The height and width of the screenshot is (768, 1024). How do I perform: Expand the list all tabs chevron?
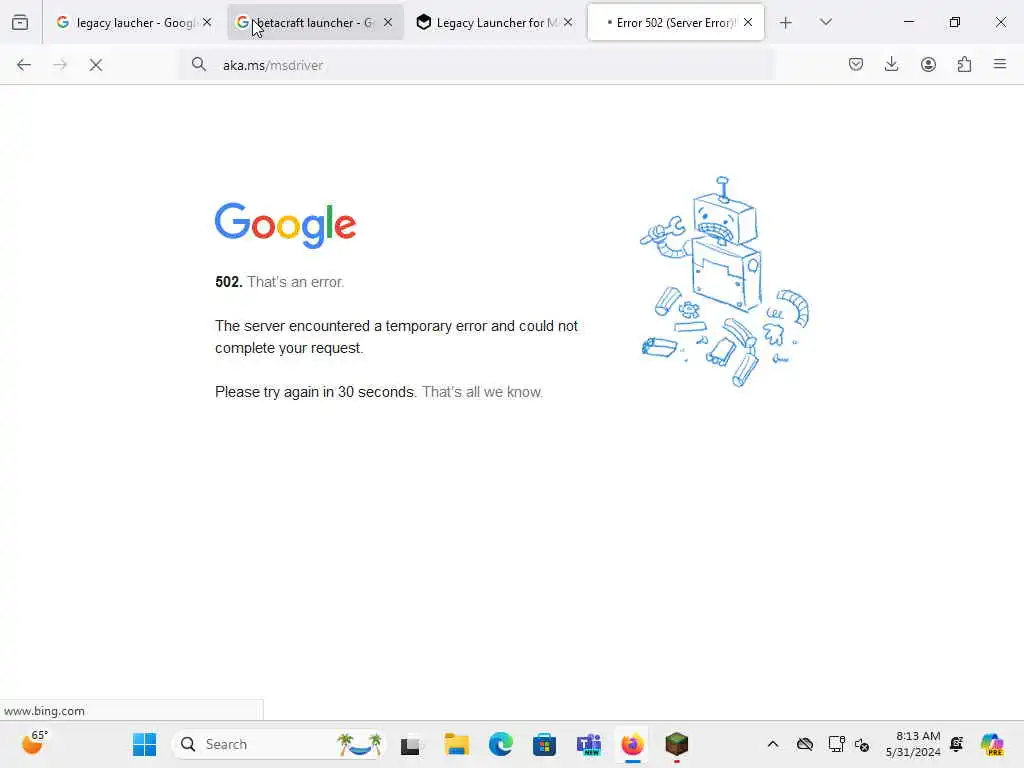click(x=825, y=22)
